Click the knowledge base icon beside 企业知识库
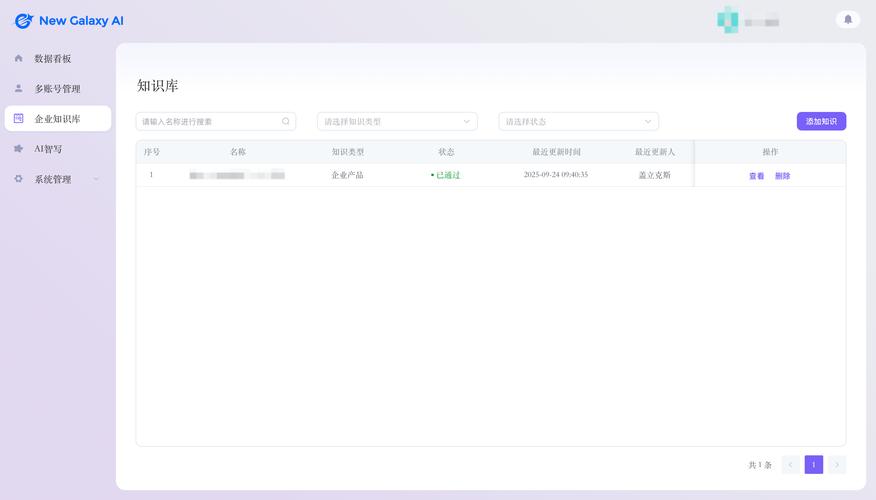This screenshot has height=500, width=876. pos(18,118)
